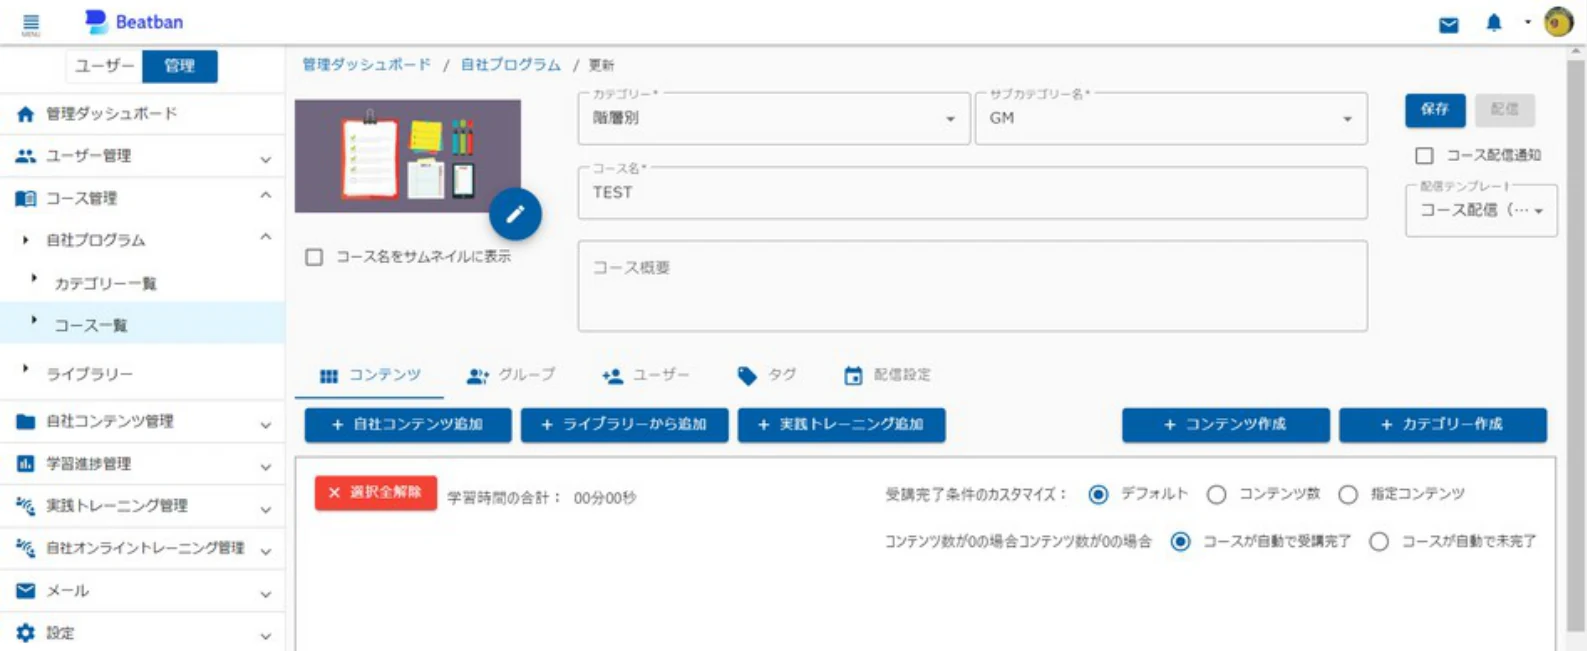Click the course thumbnail image
The image size is (1587, 651).
coord(407,156)
